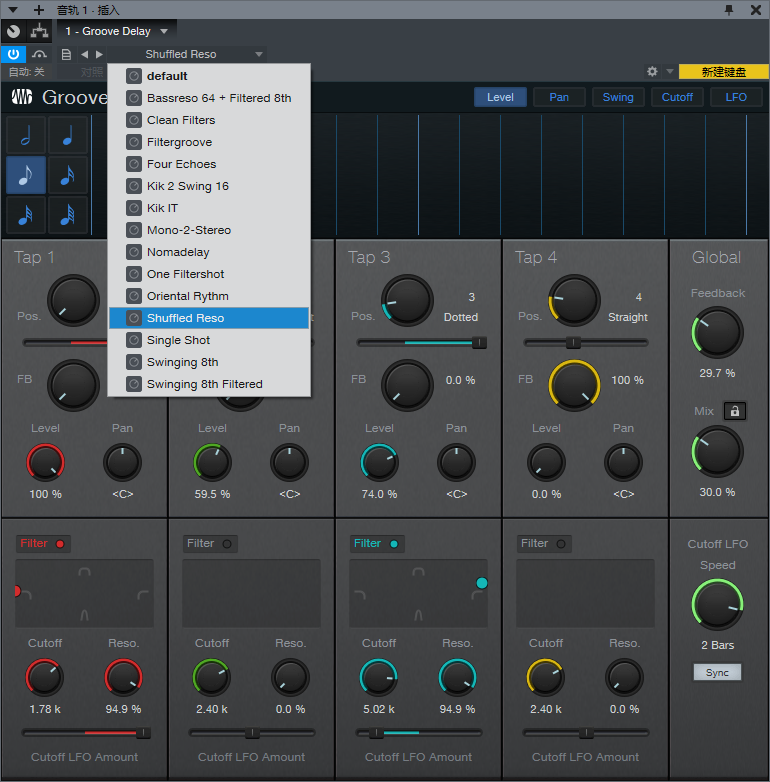Select the 32nd note beat grid icon

click(x=26, y=215)
